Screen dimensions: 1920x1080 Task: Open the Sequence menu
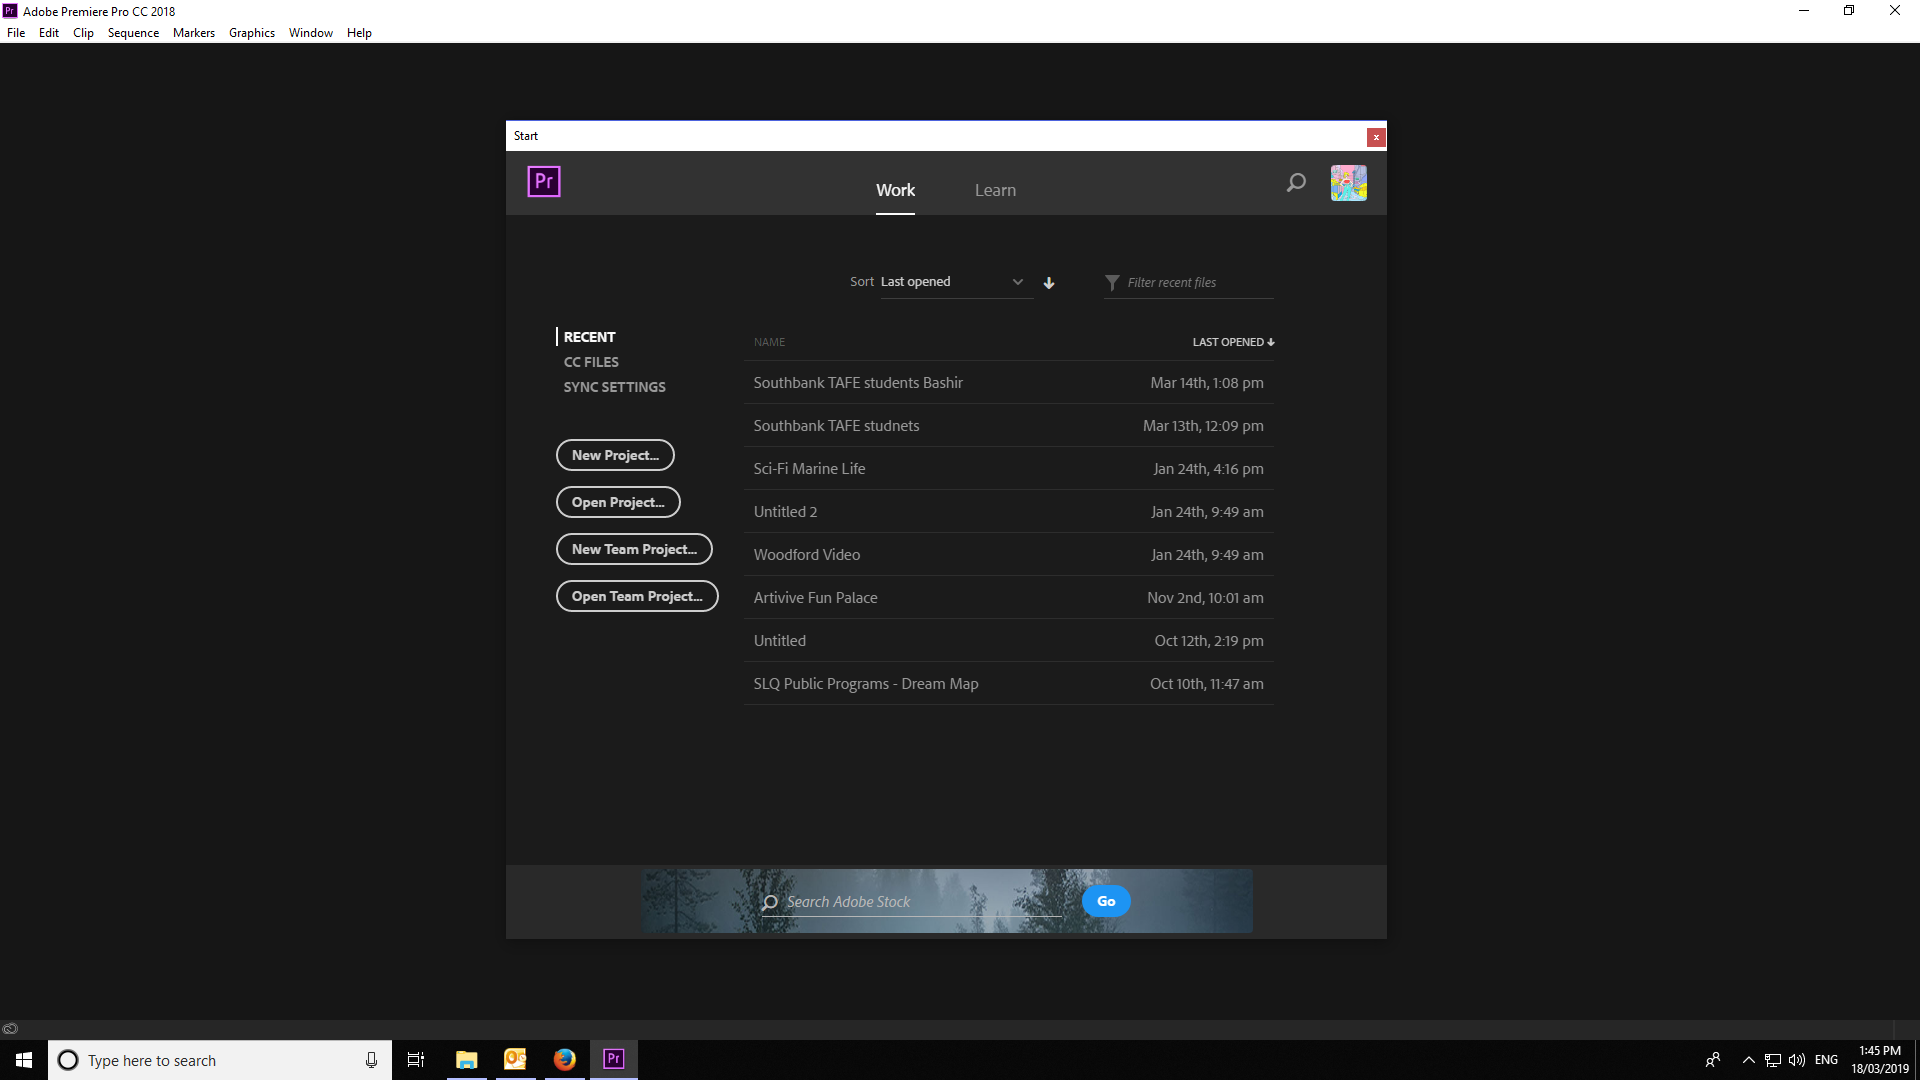[x=133, y=33]
